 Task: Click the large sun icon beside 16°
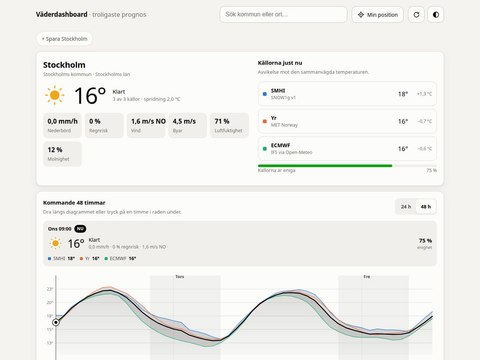pos(54,95)
